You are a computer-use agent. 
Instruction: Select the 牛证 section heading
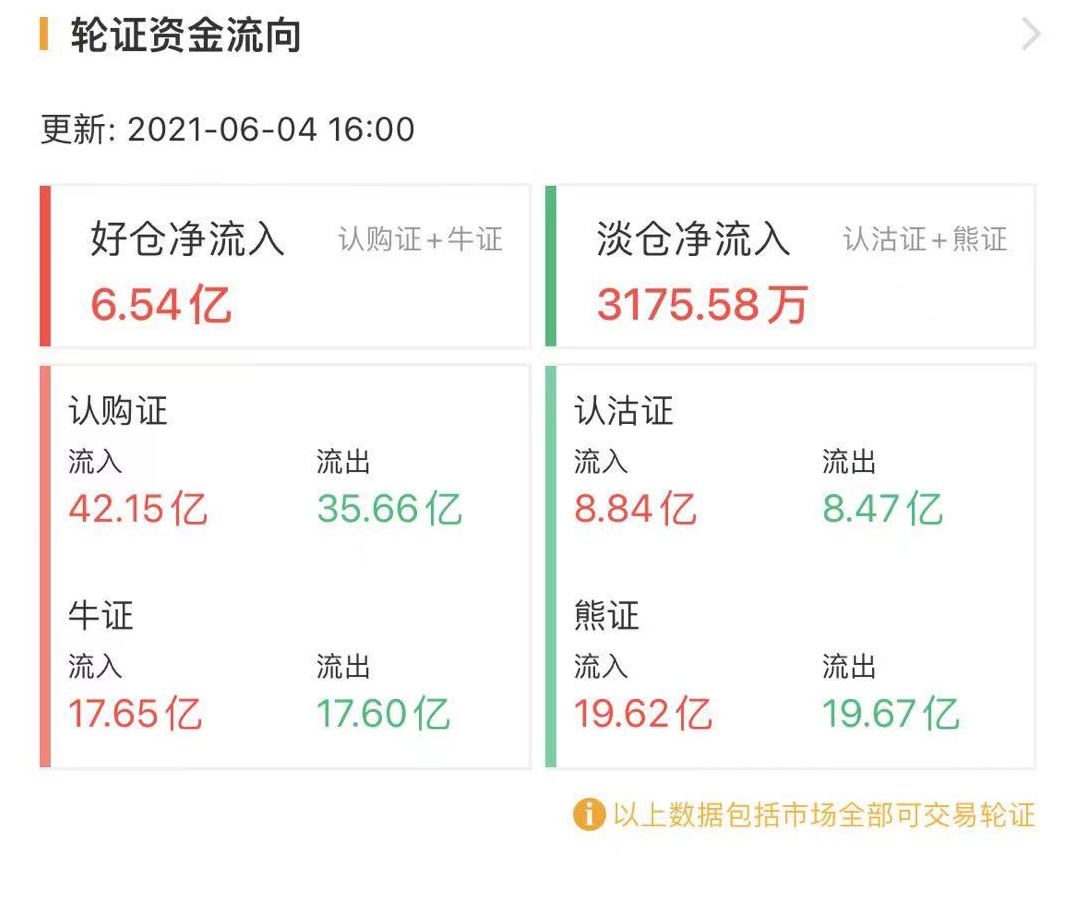tap(101, 615)
